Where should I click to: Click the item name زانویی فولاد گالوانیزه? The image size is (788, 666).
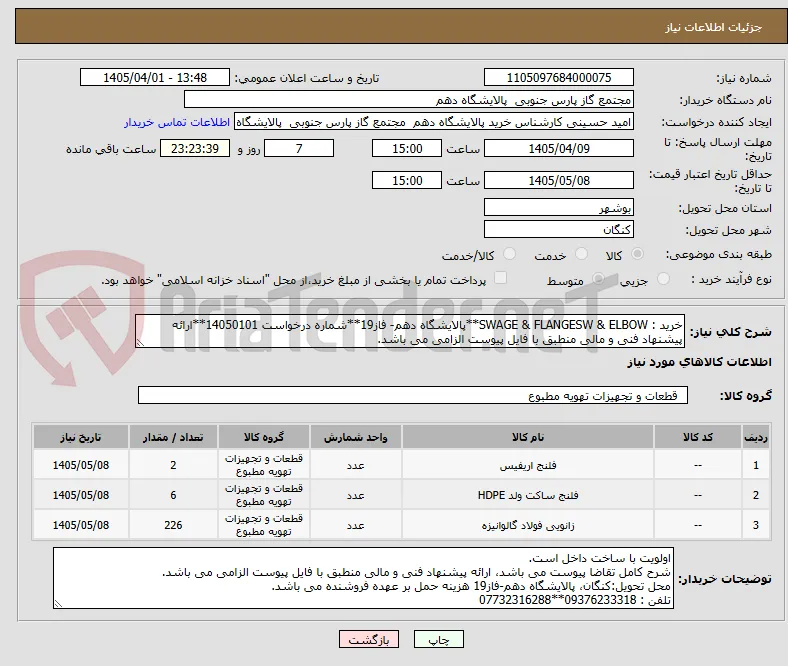pyautogui.click(x=528, y=525)
